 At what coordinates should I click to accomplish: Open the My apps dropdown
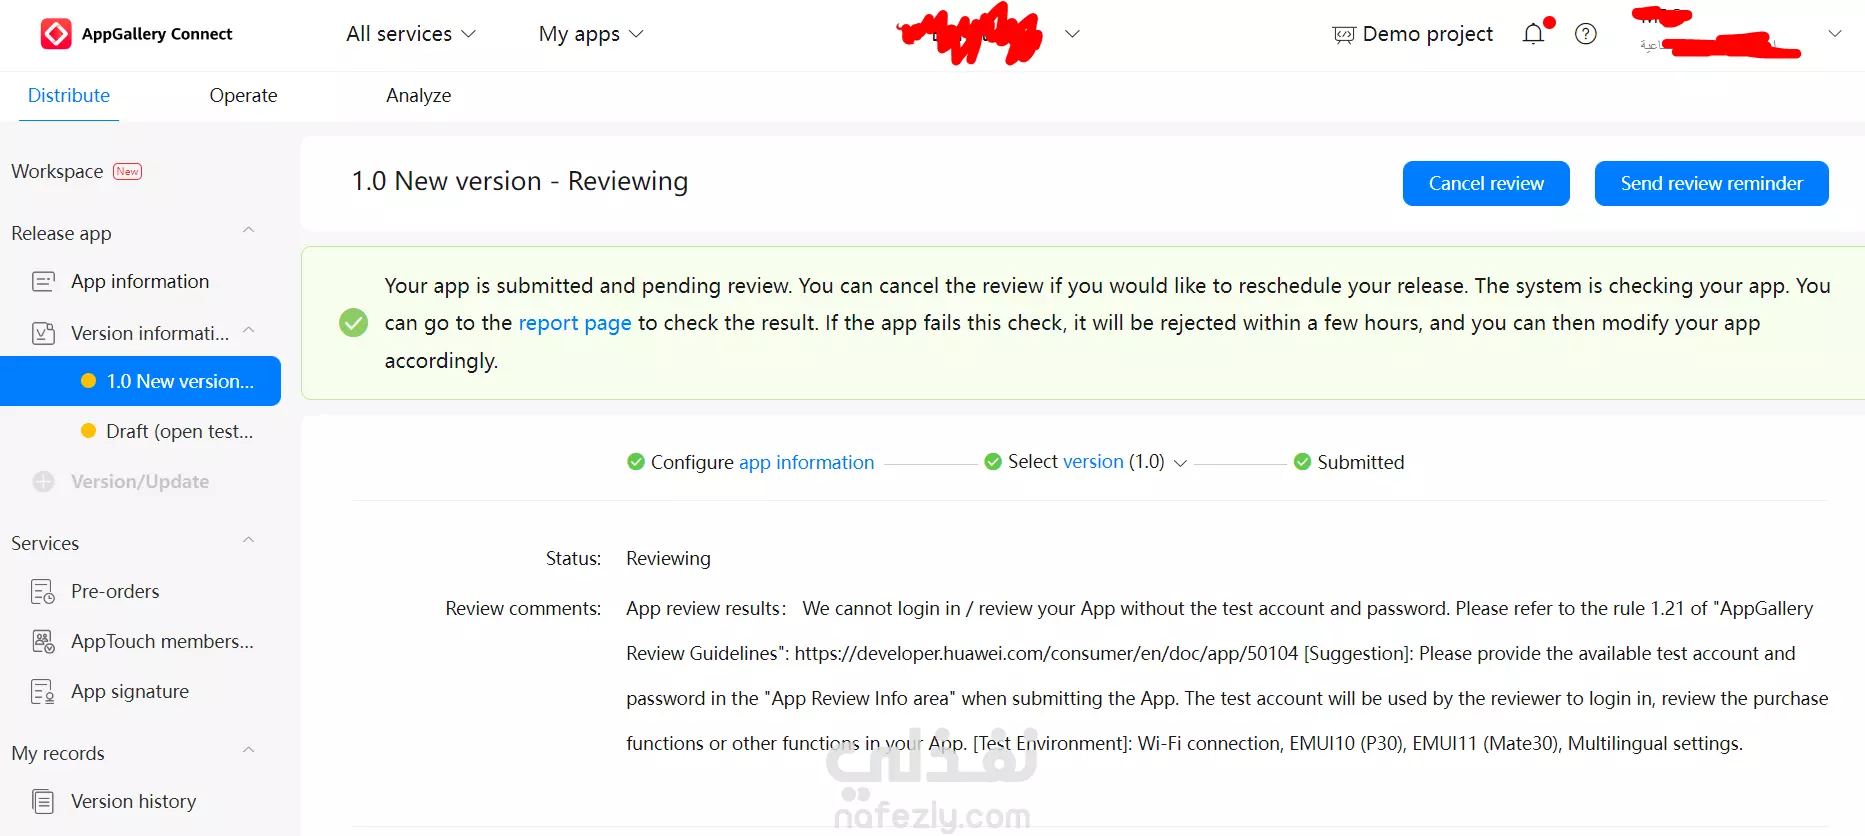coord(591,34)
